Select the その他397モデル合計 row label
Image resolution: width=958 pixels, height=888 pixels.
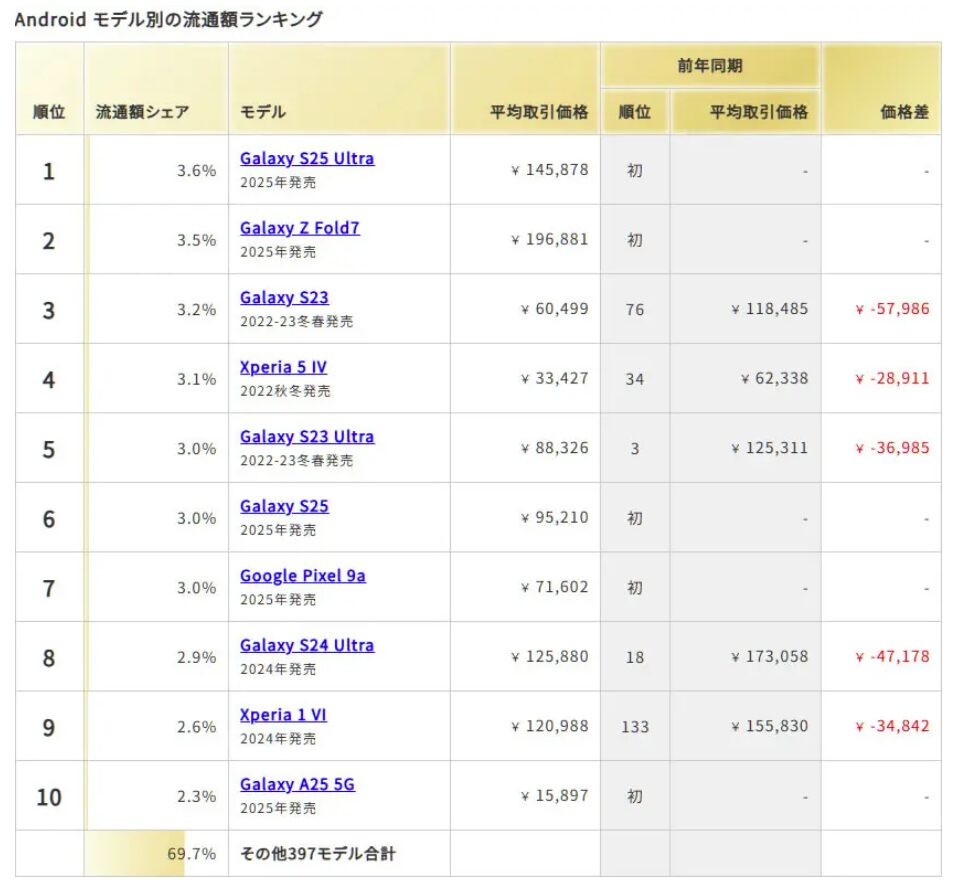pyautogui.click(x=317, y=854)
